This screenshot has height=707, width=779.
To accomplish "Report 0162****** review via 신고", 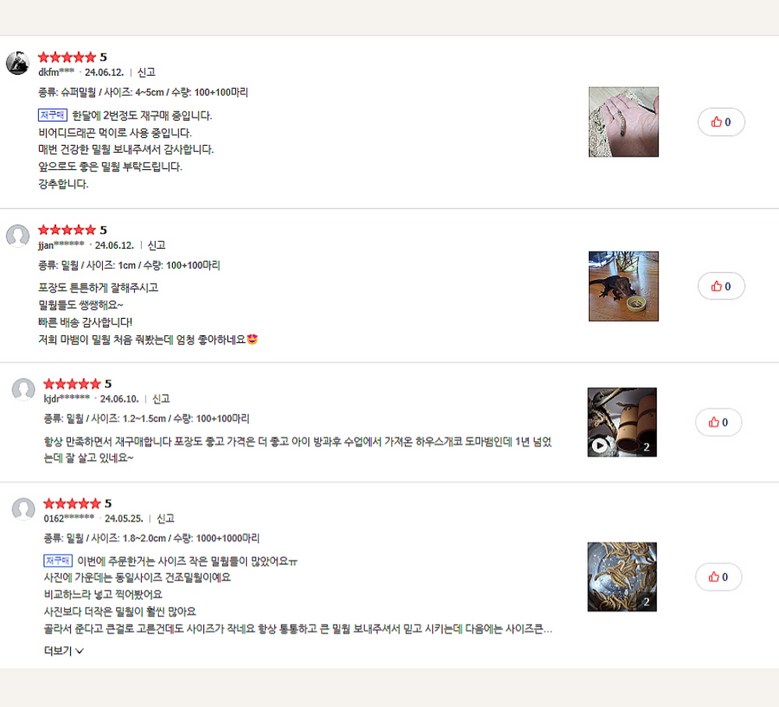I will 165,519.
